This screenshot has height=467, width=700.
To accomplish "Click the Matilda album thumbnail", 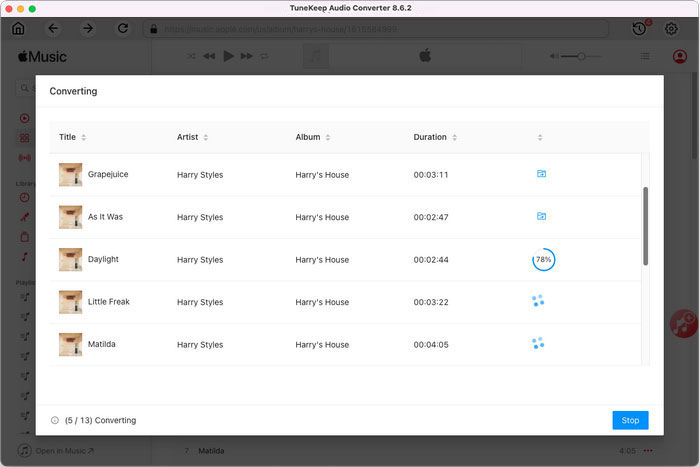I will [71, 344].
